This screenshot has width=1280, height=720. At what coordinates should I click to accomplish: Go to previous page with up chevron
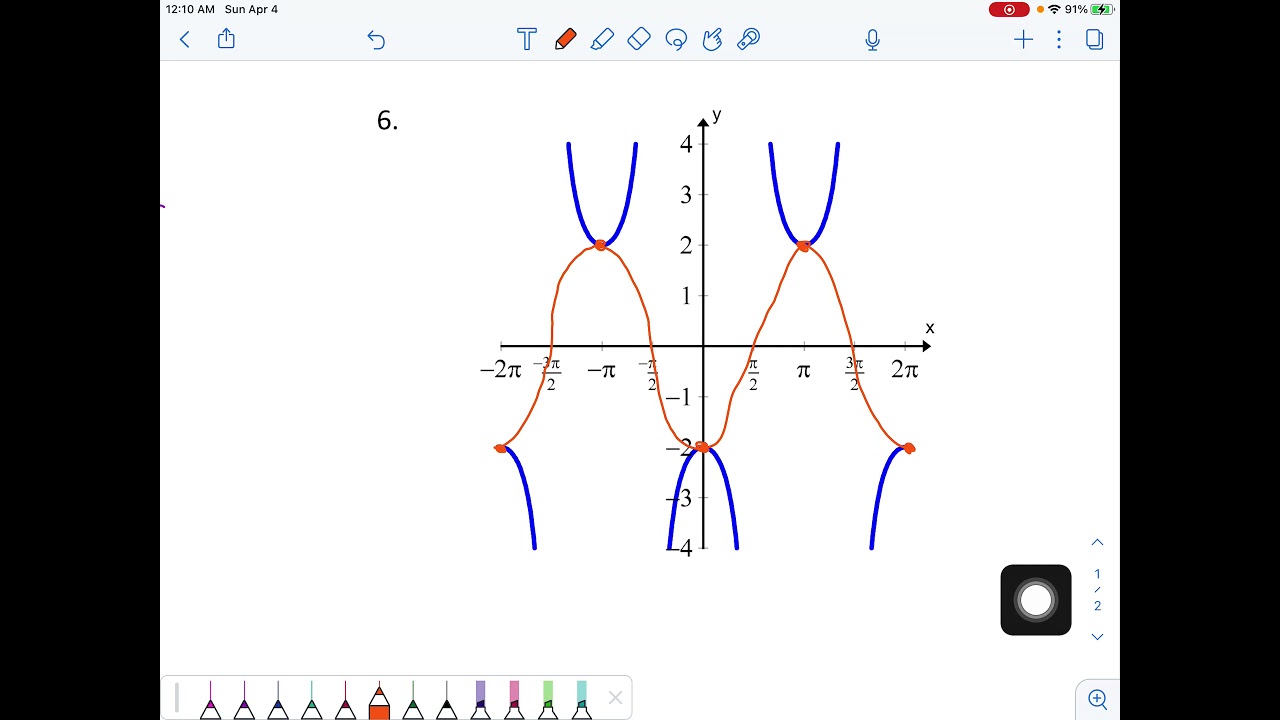click(1097, 542)
